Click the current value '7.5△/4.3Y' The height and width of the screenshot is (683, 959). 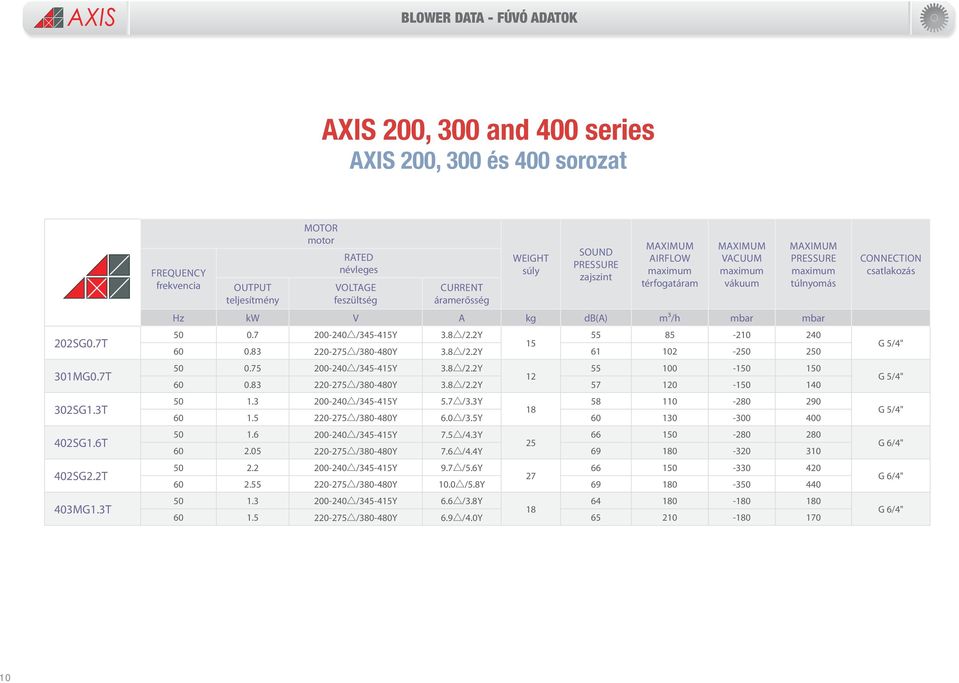[x=462, y=435]
